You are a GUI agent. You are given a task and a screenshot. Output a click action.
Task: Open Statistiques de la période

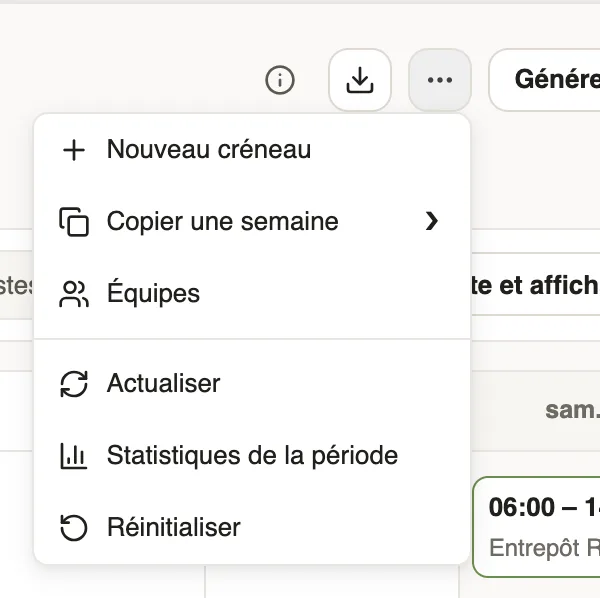[252, 455]
